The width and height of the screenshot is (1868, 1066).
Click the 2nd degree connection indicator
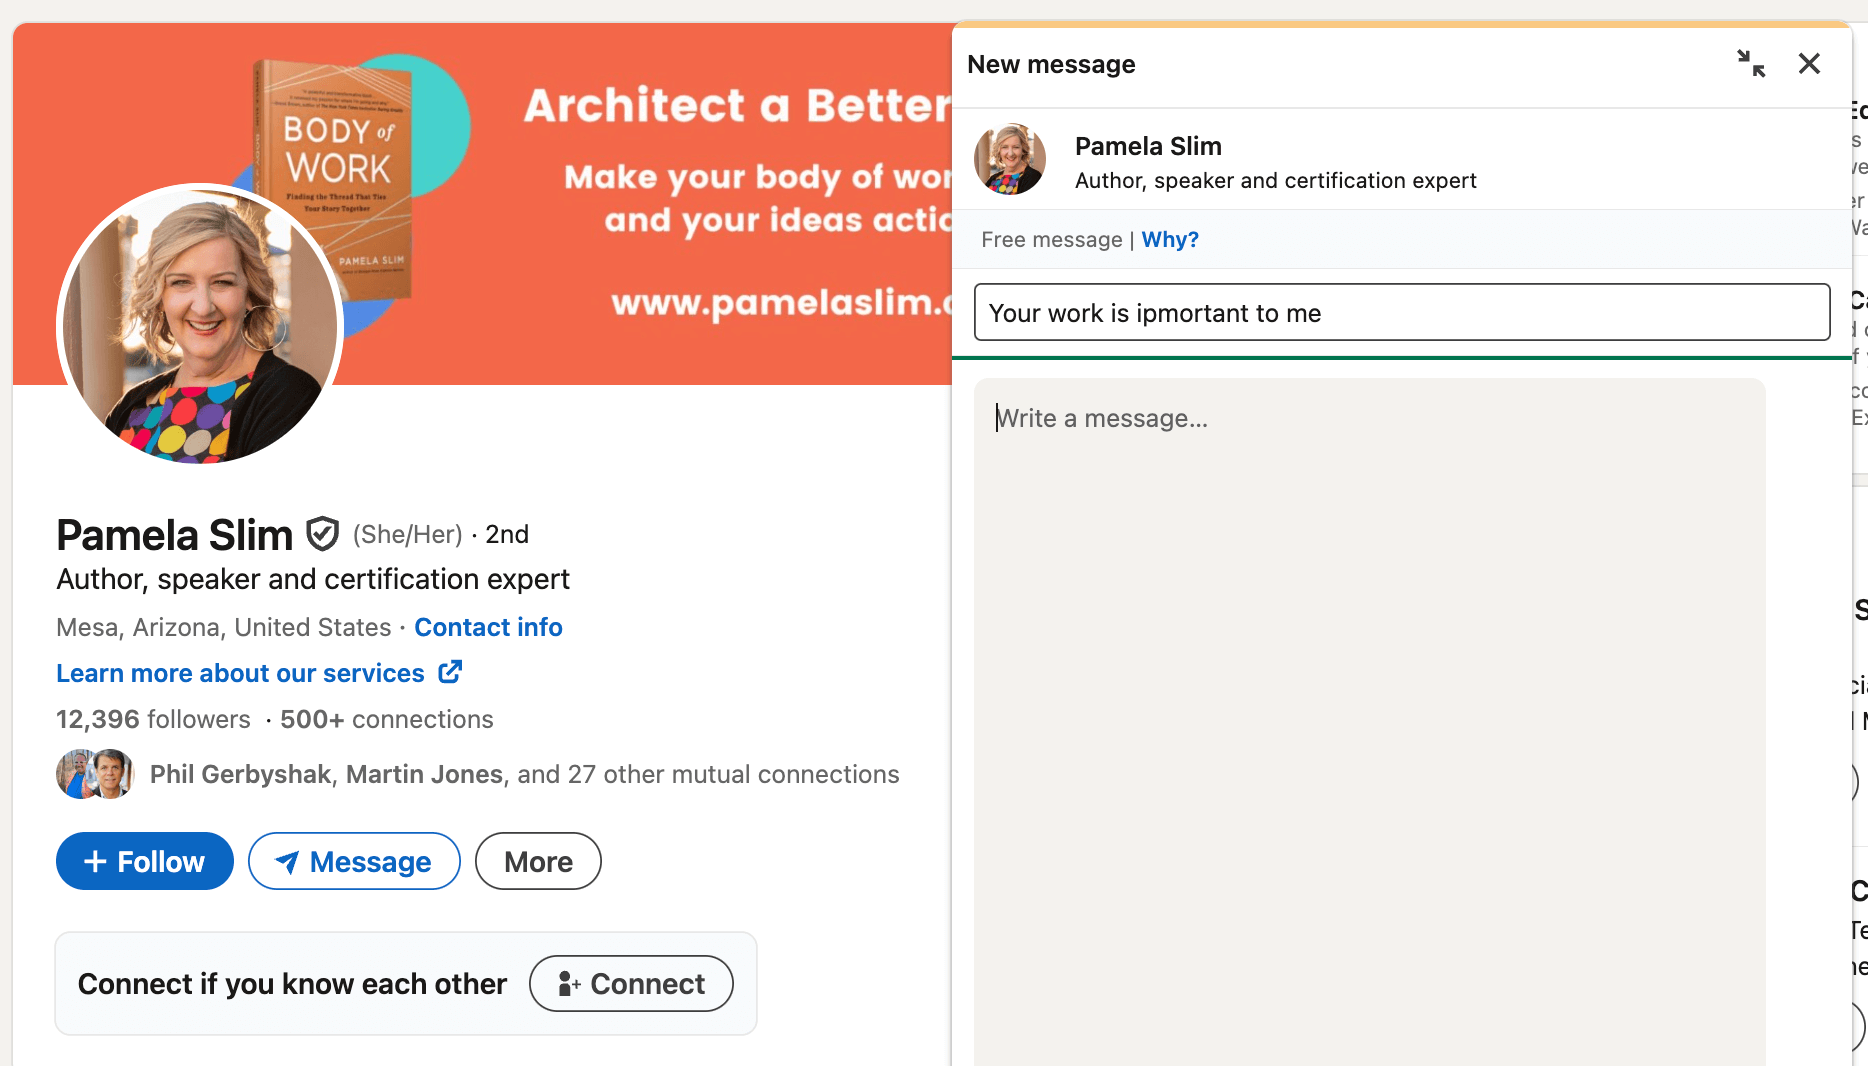(x=507, y=535)
